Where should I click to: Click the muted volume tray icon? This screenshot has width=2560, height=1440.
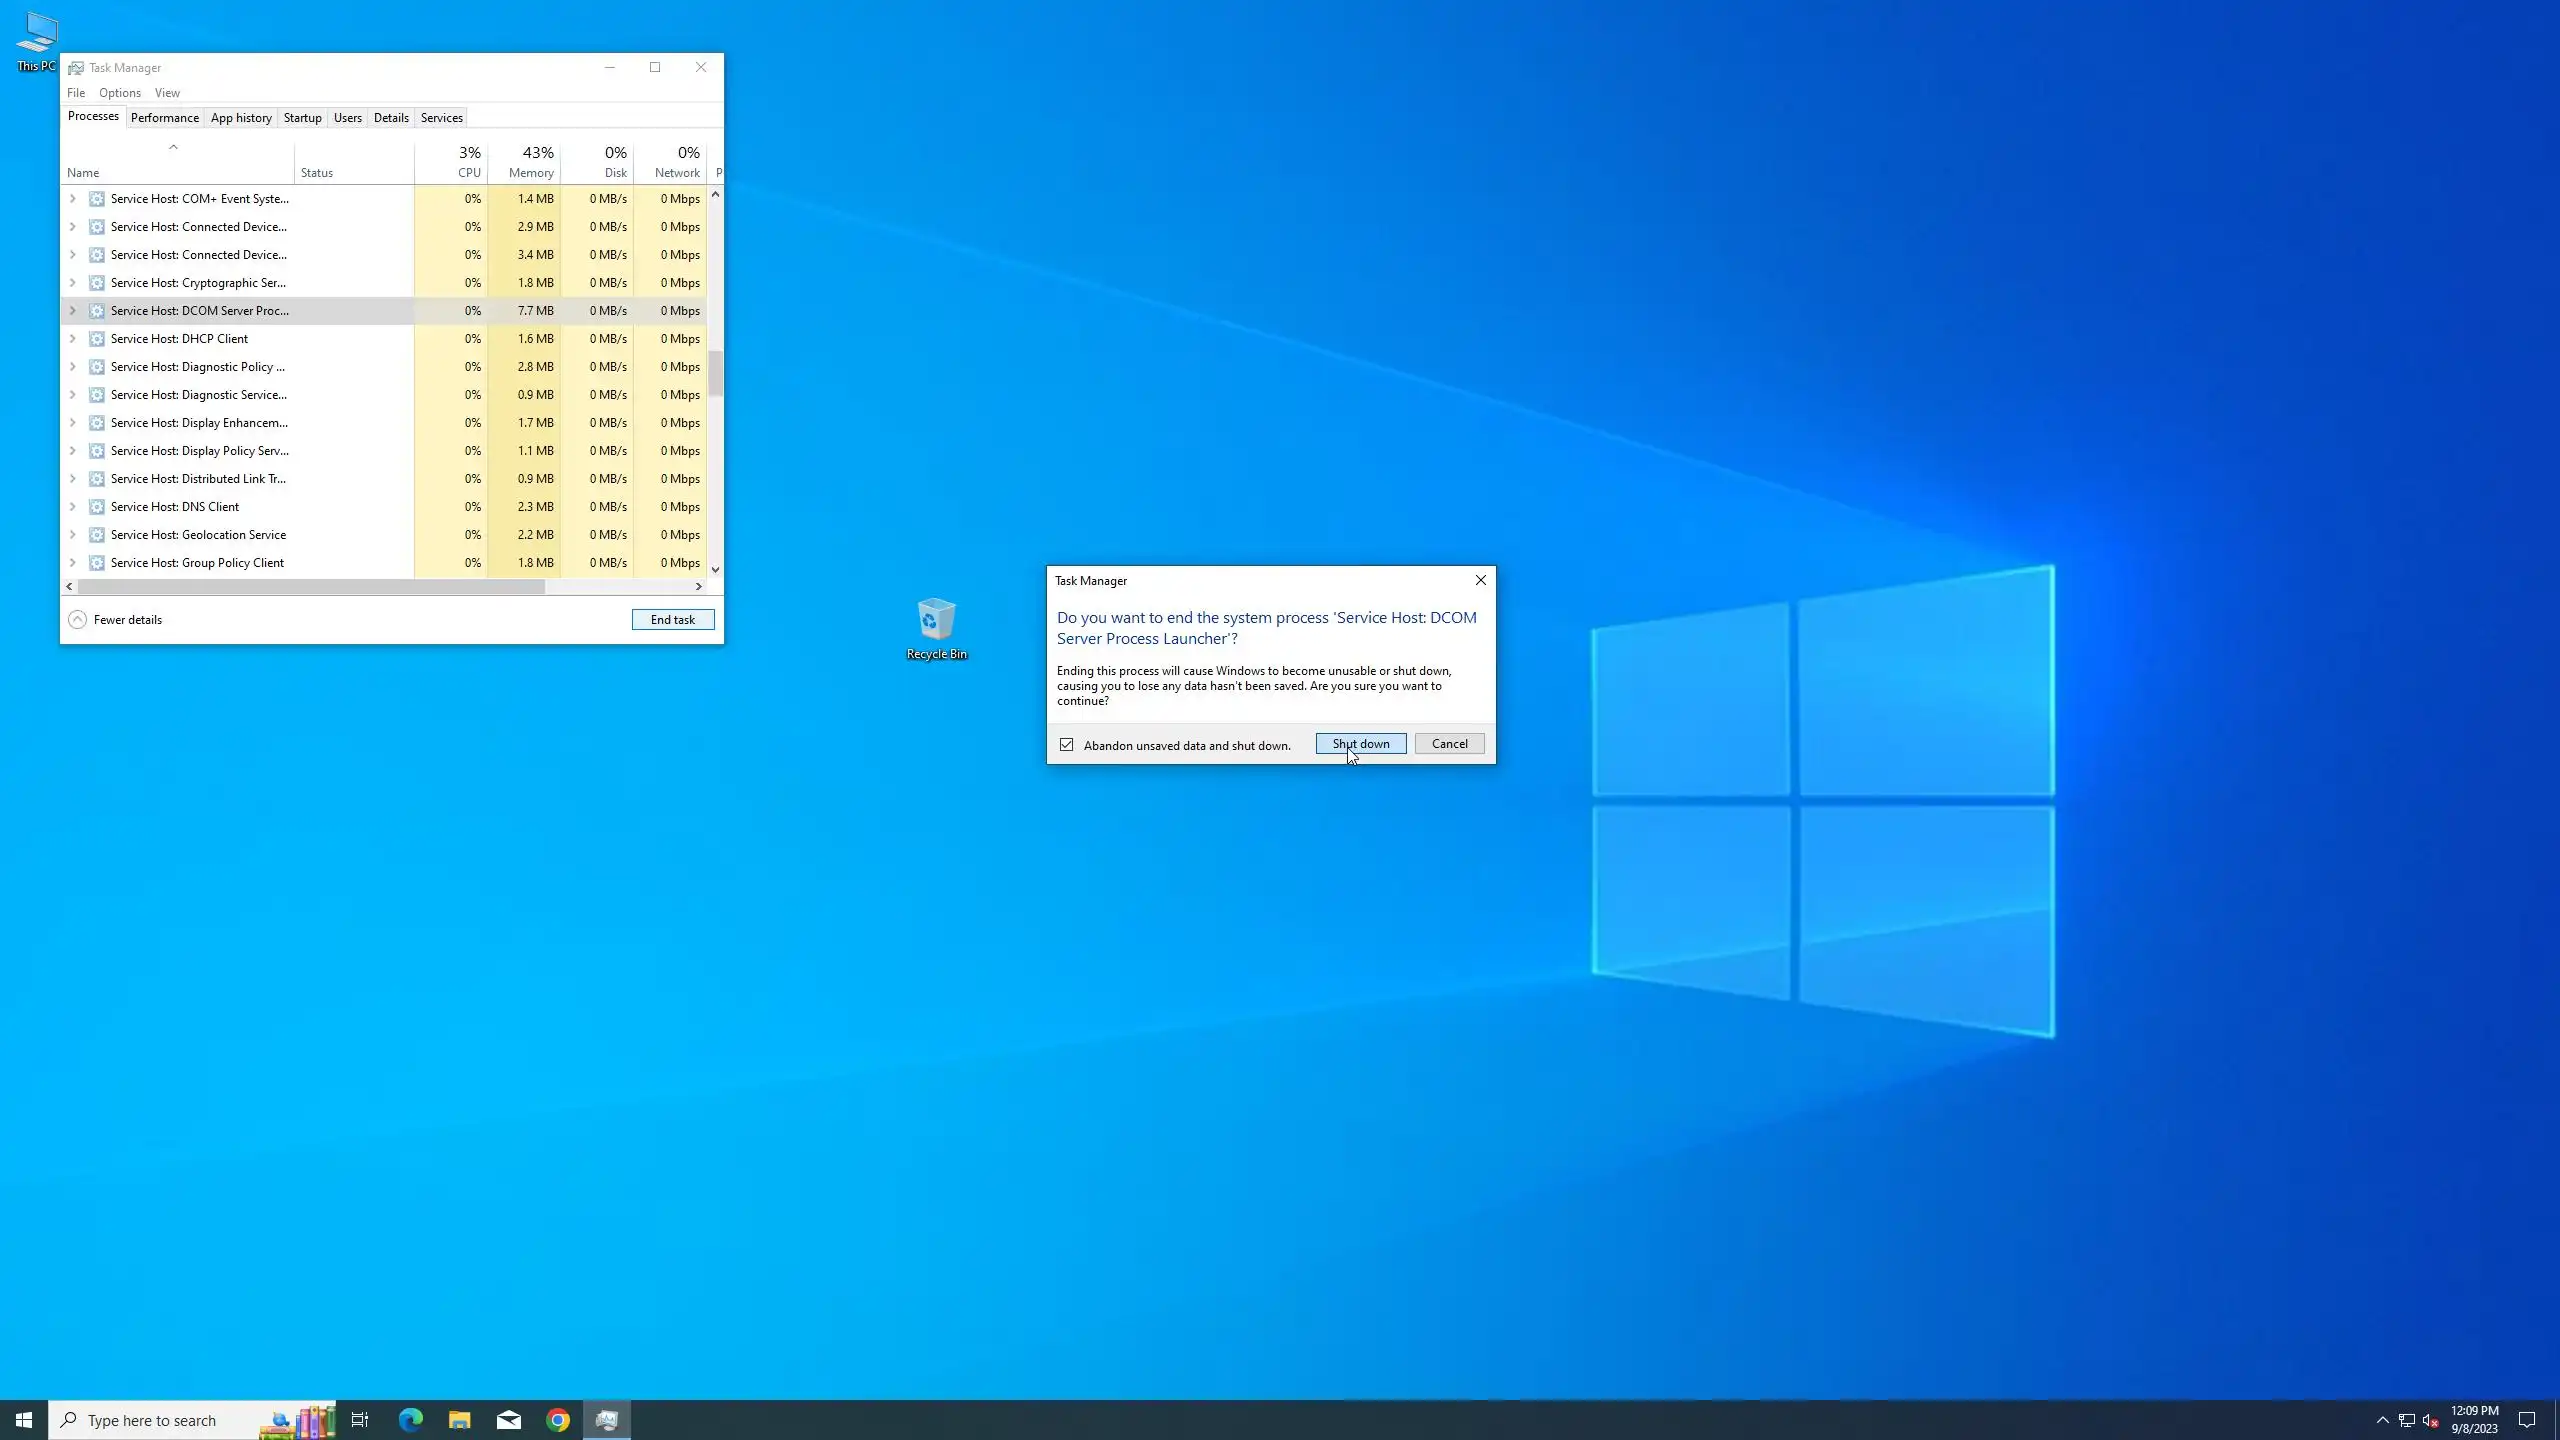[2430, 1420]
